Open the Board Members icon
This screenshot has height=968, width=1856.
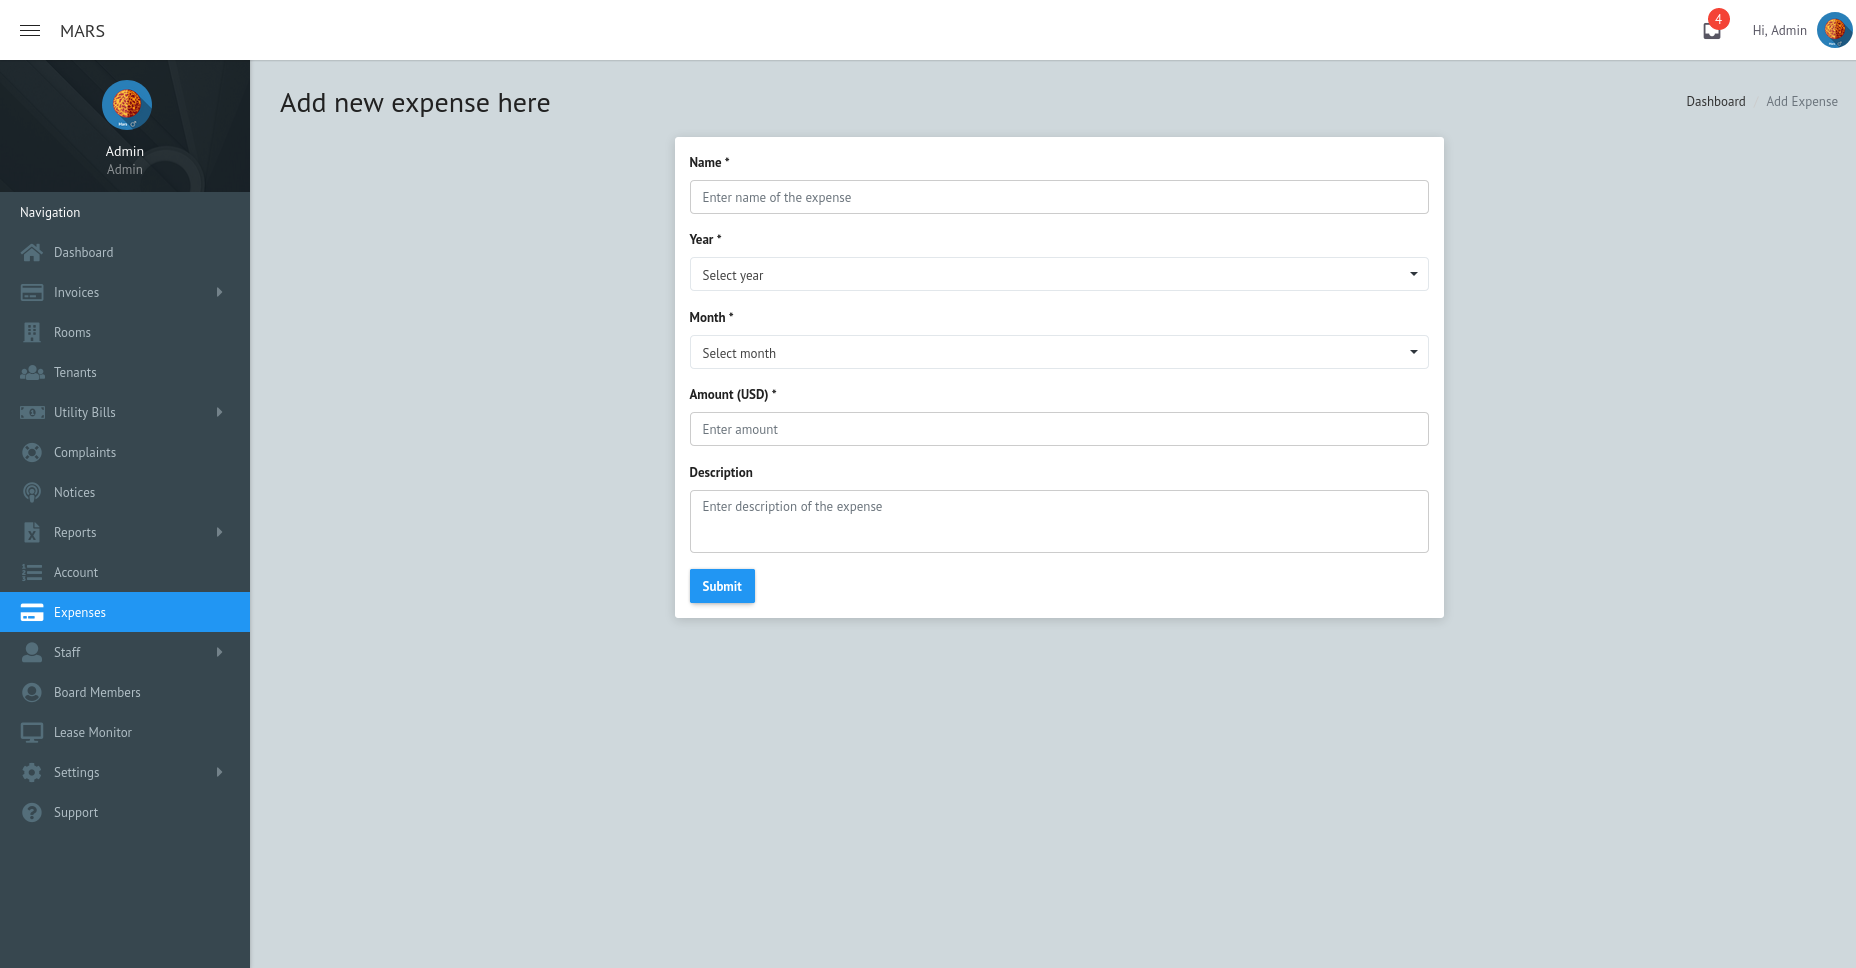tap(31, 692)
